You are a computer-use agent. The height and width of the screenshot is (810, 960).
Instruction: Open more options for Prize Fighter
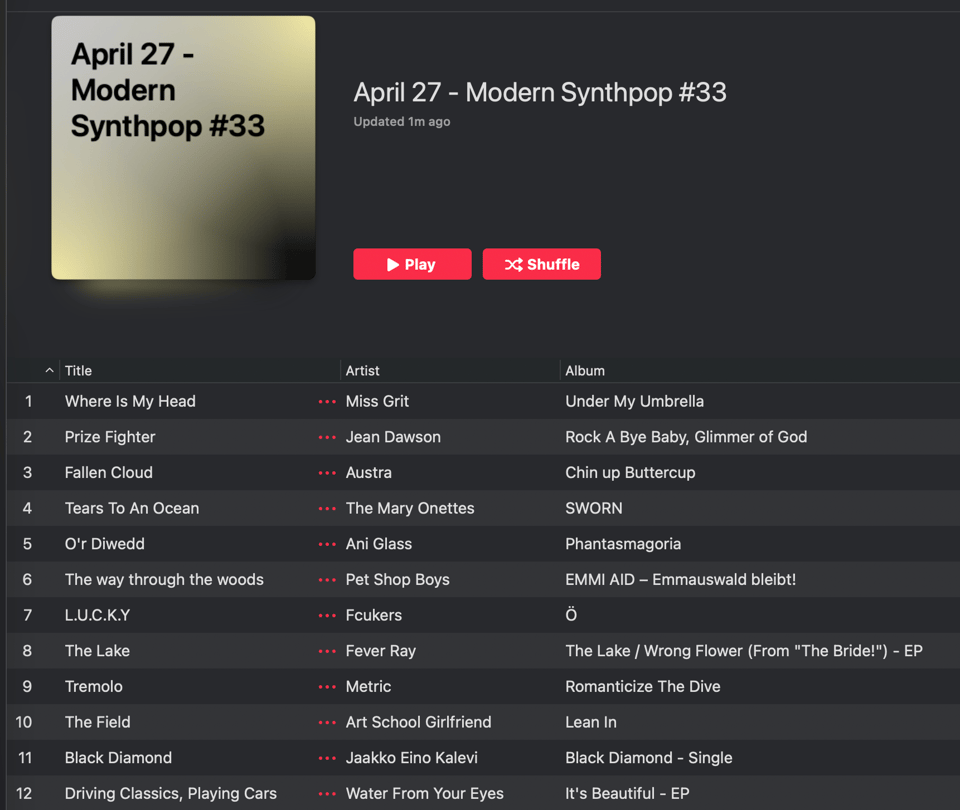point(327,437)
